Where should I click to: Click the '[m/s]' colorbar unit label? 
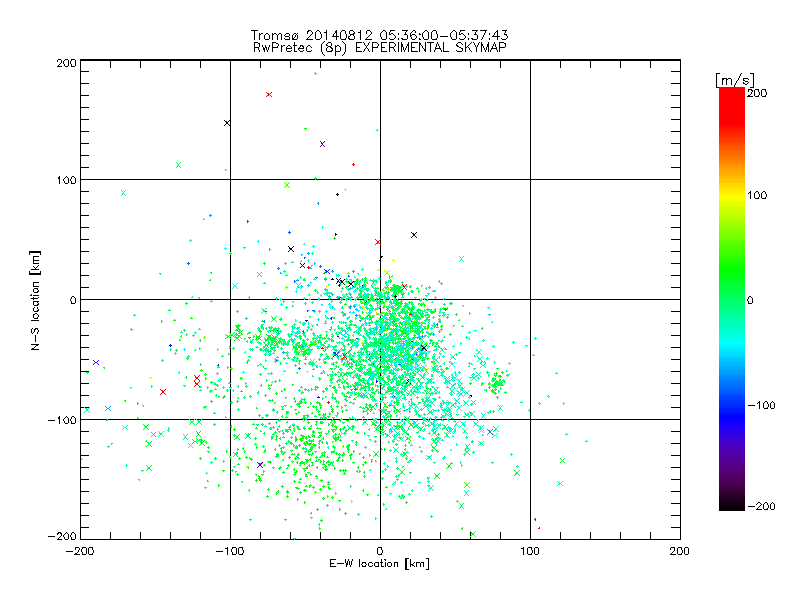point(735,80)
